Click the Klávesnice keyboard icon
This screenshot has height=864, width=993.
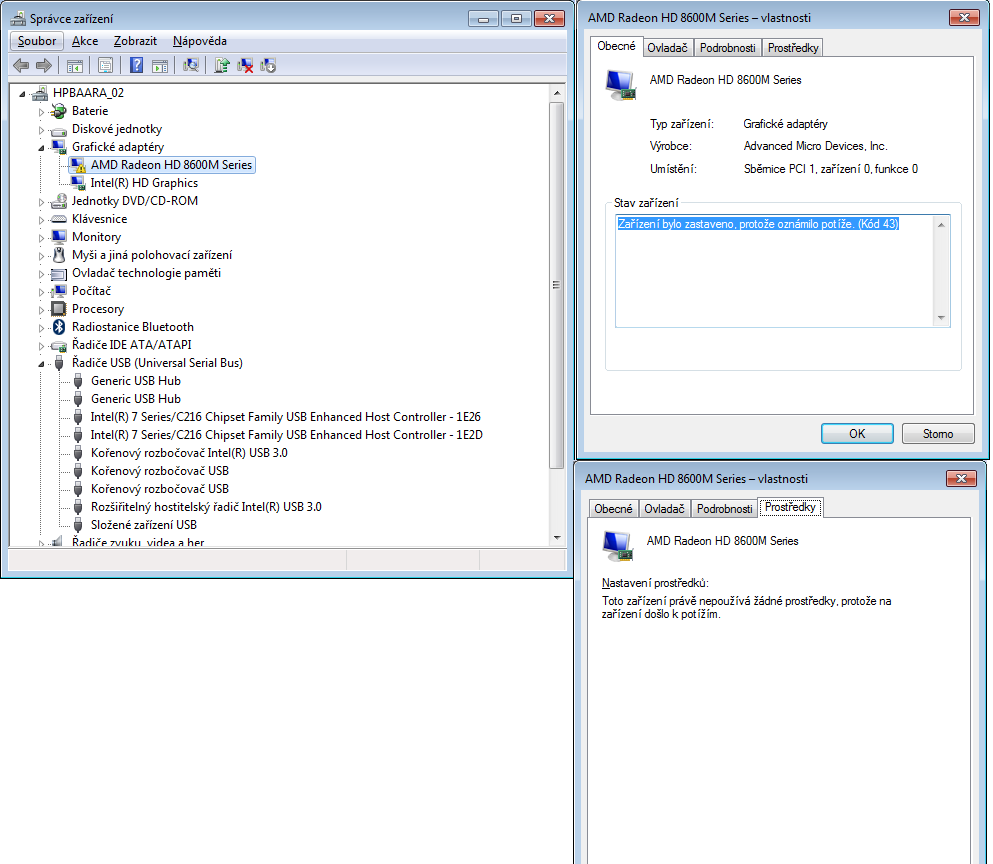coord(59,219)
